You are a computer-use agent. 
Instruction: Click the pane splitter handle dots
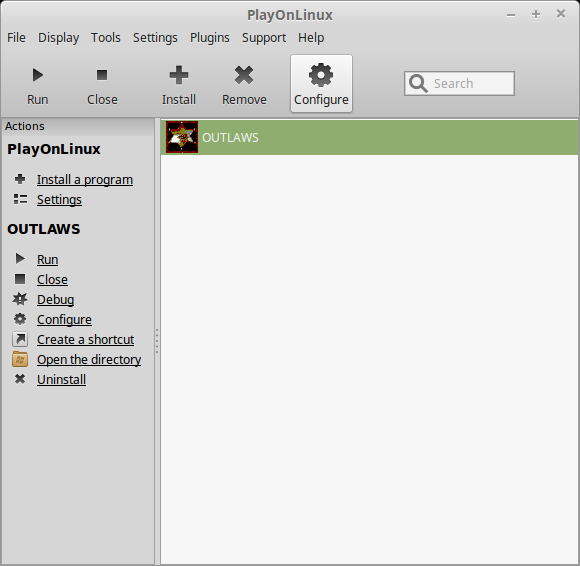(157, 341)
